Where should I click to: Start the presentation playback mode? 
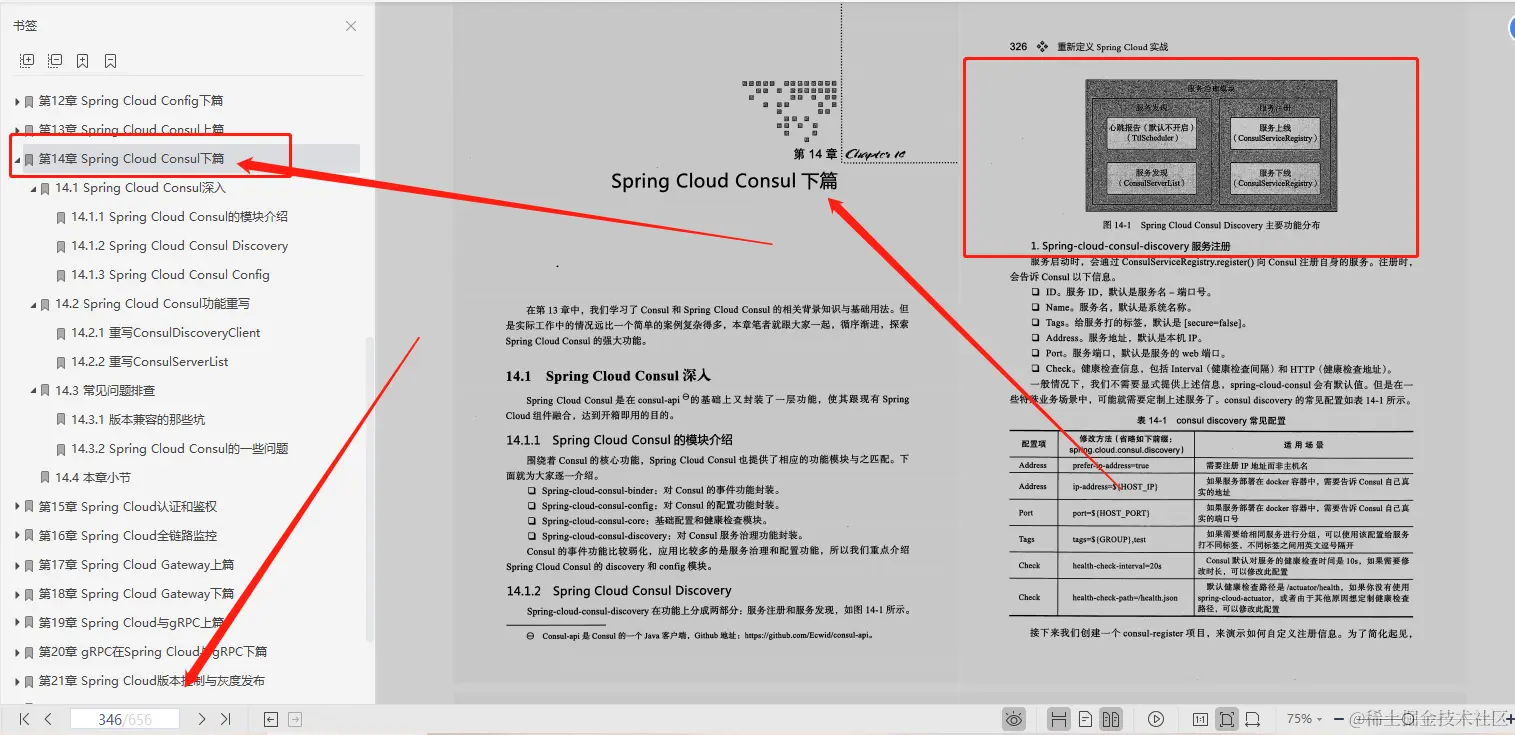tap(1154, 719)
